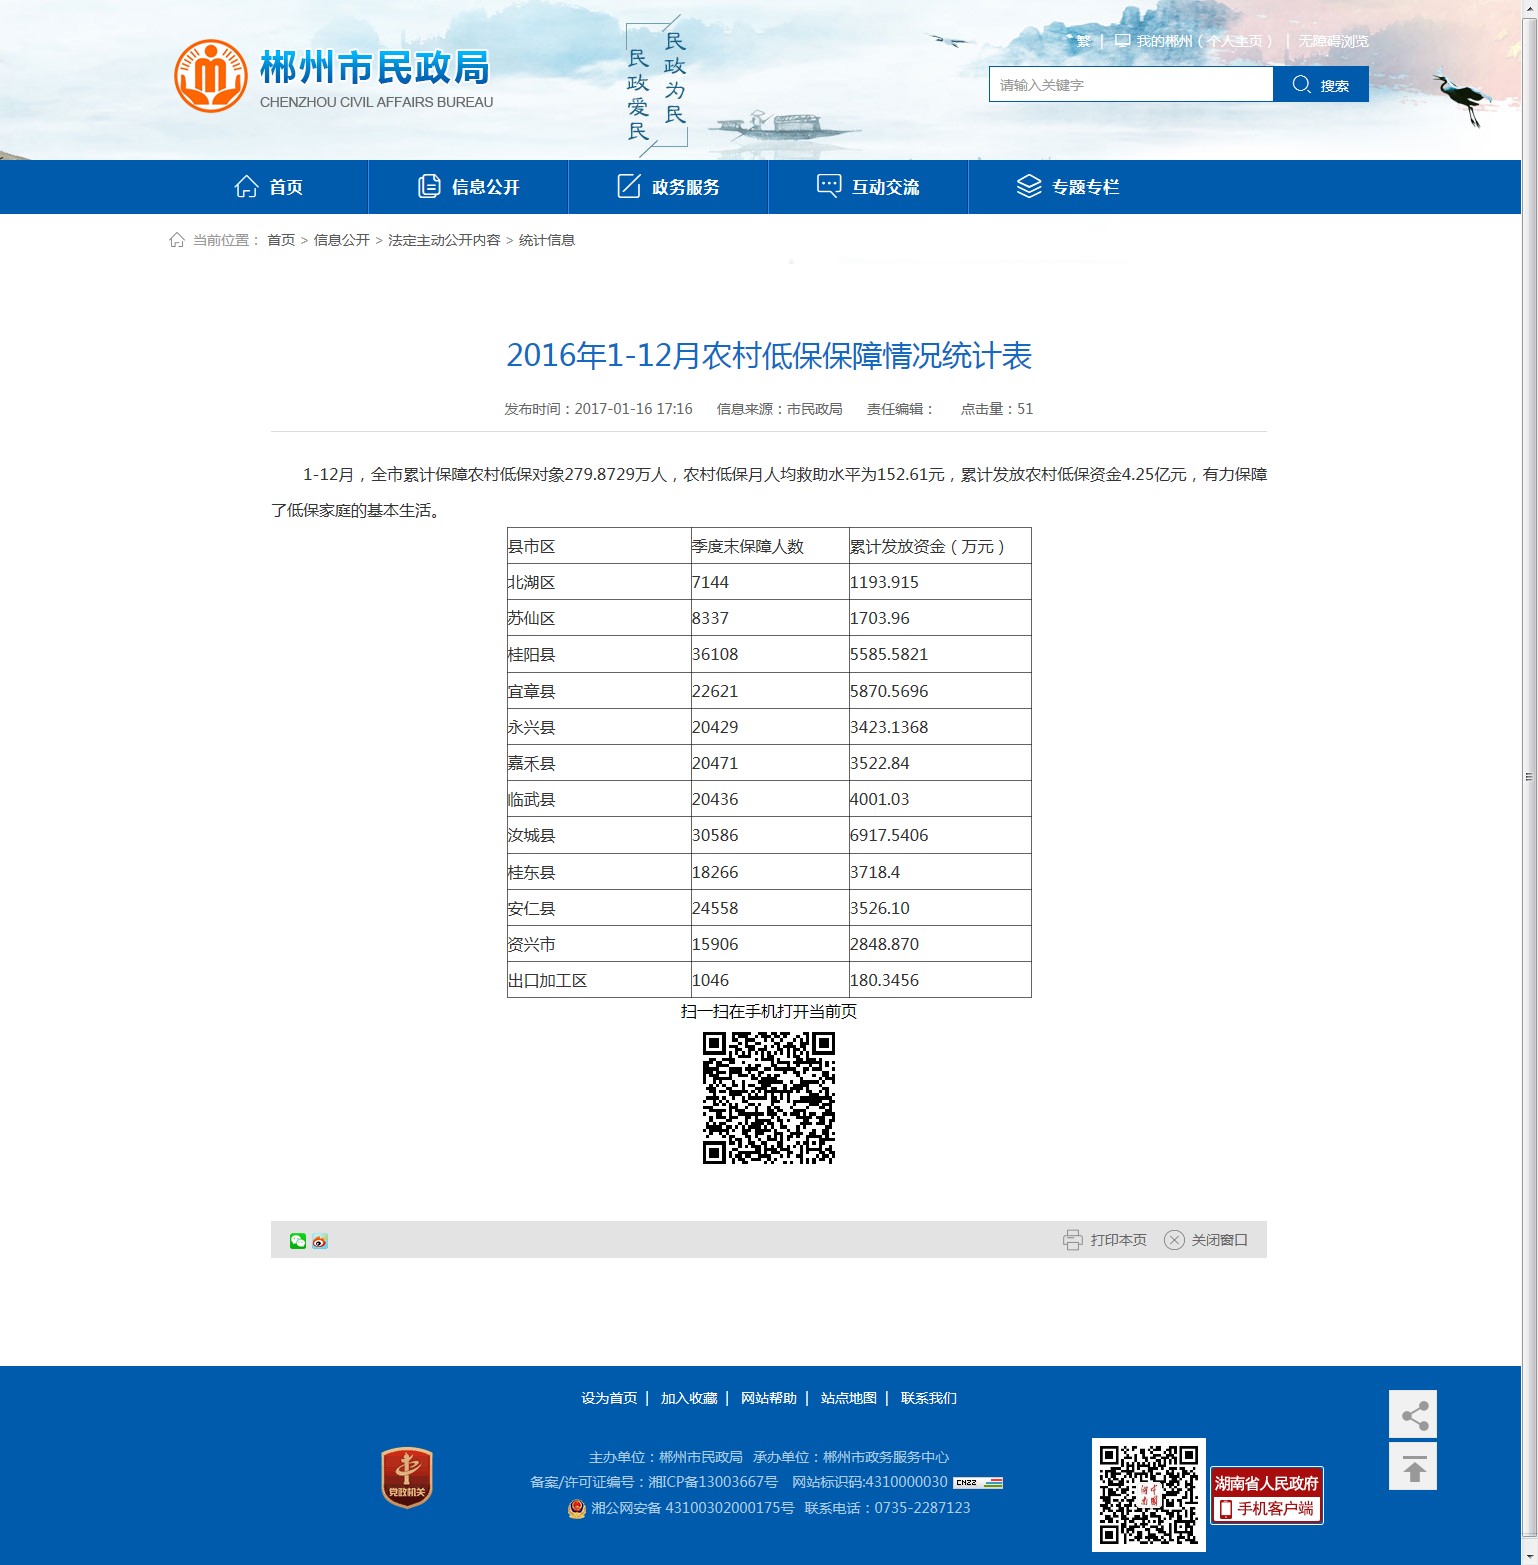
Task: Open the 首页 navigation menu
Action: click(269, 187)
